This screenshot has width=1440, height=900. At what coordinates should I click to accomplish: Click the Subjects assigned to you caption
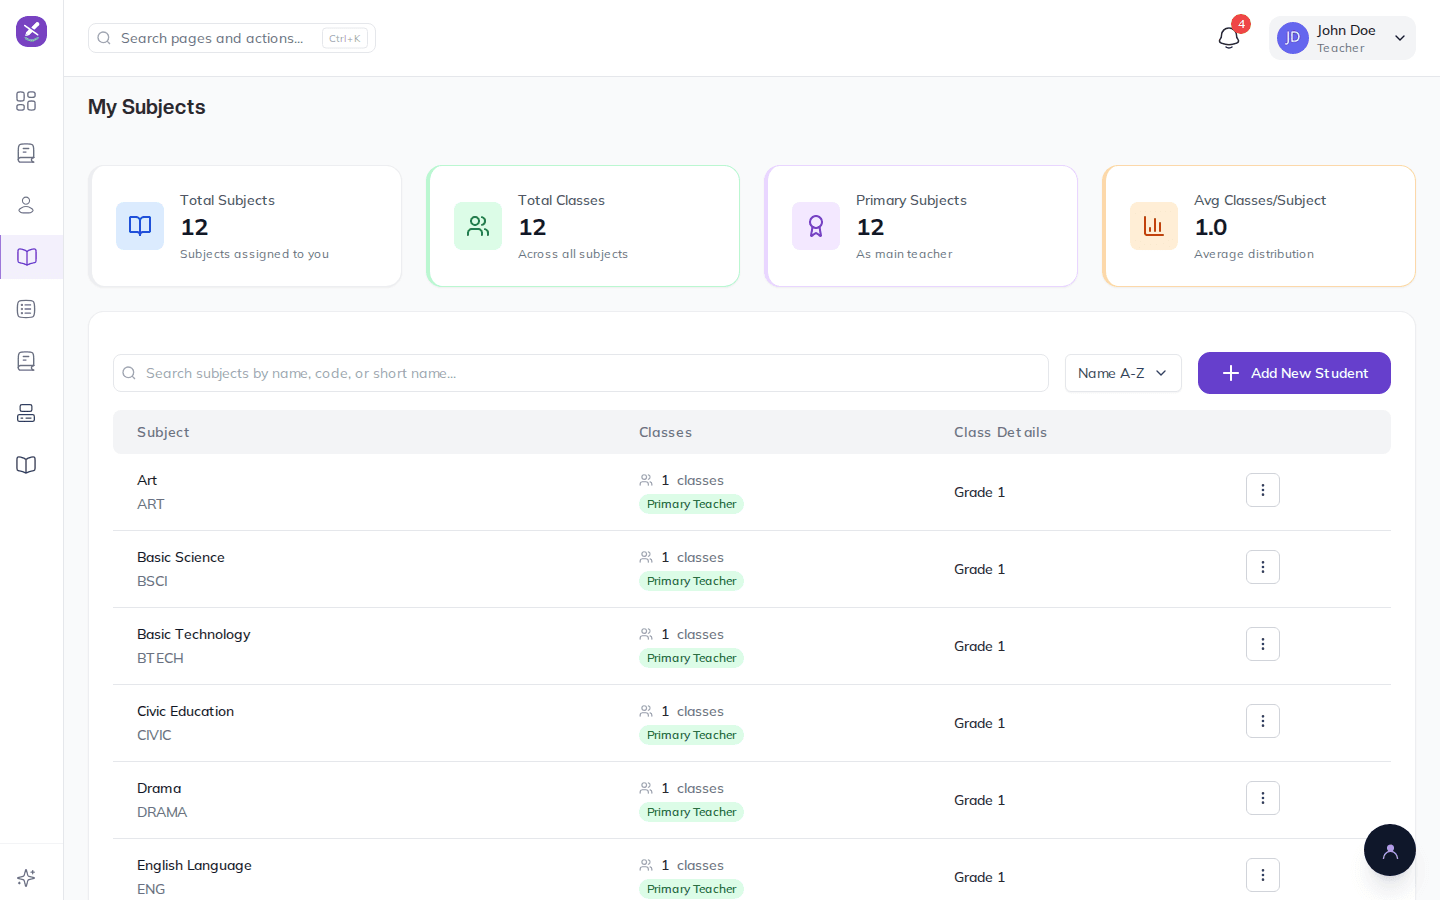coord(254,254)
